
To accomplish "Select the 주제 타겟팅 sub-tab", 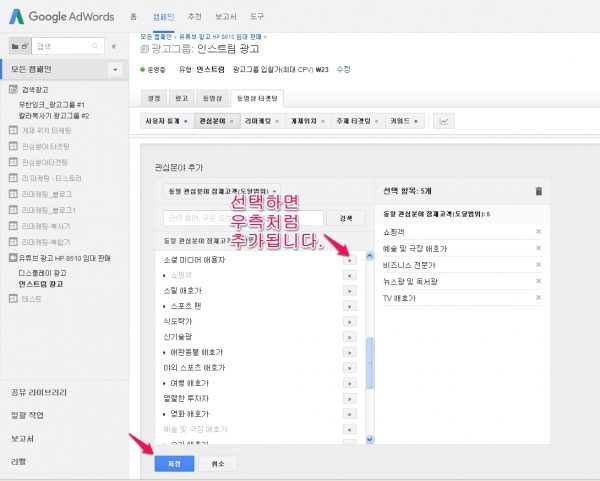I will [x=358, y=121].
